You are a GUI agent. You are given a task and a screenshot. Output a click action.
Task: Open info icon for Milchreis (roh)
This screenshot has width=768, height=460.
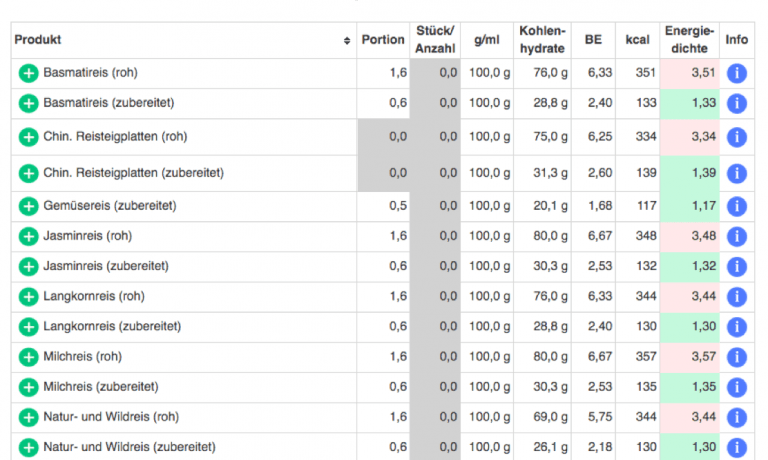pyautogui.click(x=737, y=357)
